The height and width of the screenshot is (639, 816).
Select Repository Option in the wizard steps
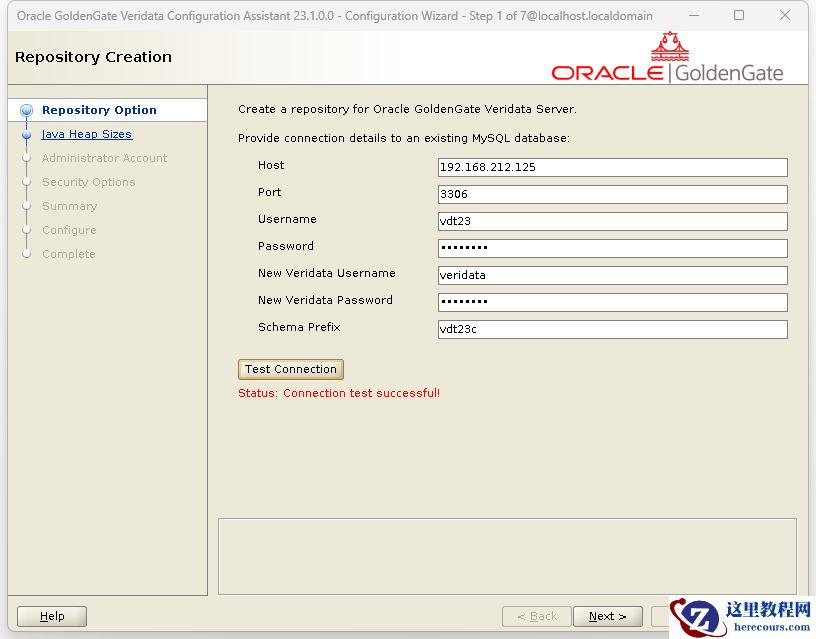[x=99, y=110]
